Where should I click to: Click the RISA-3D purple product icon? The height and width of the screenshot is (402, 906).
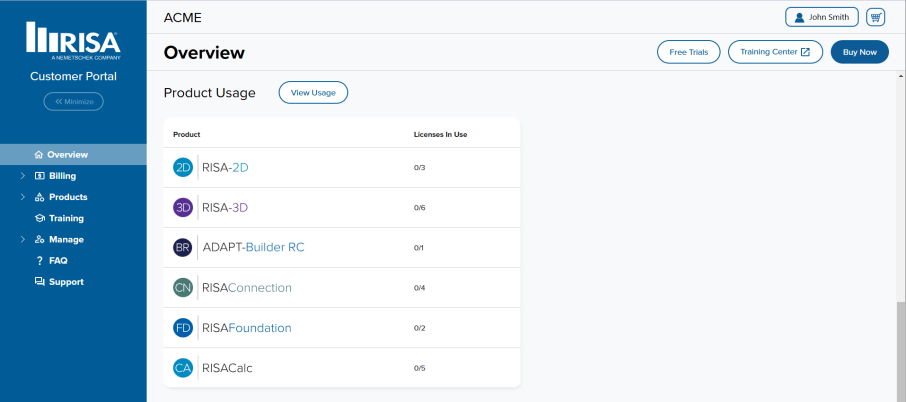(x=183, y=207)
